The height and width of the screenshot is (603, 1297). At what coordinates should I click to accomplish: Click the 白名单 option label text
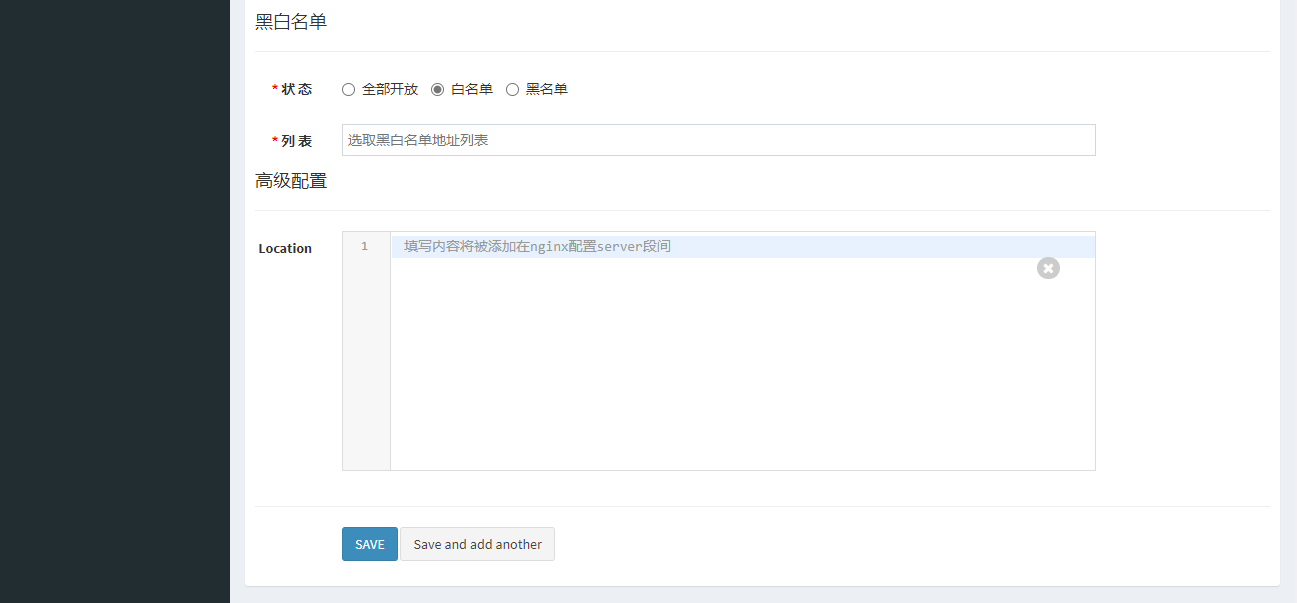point(472,89)
